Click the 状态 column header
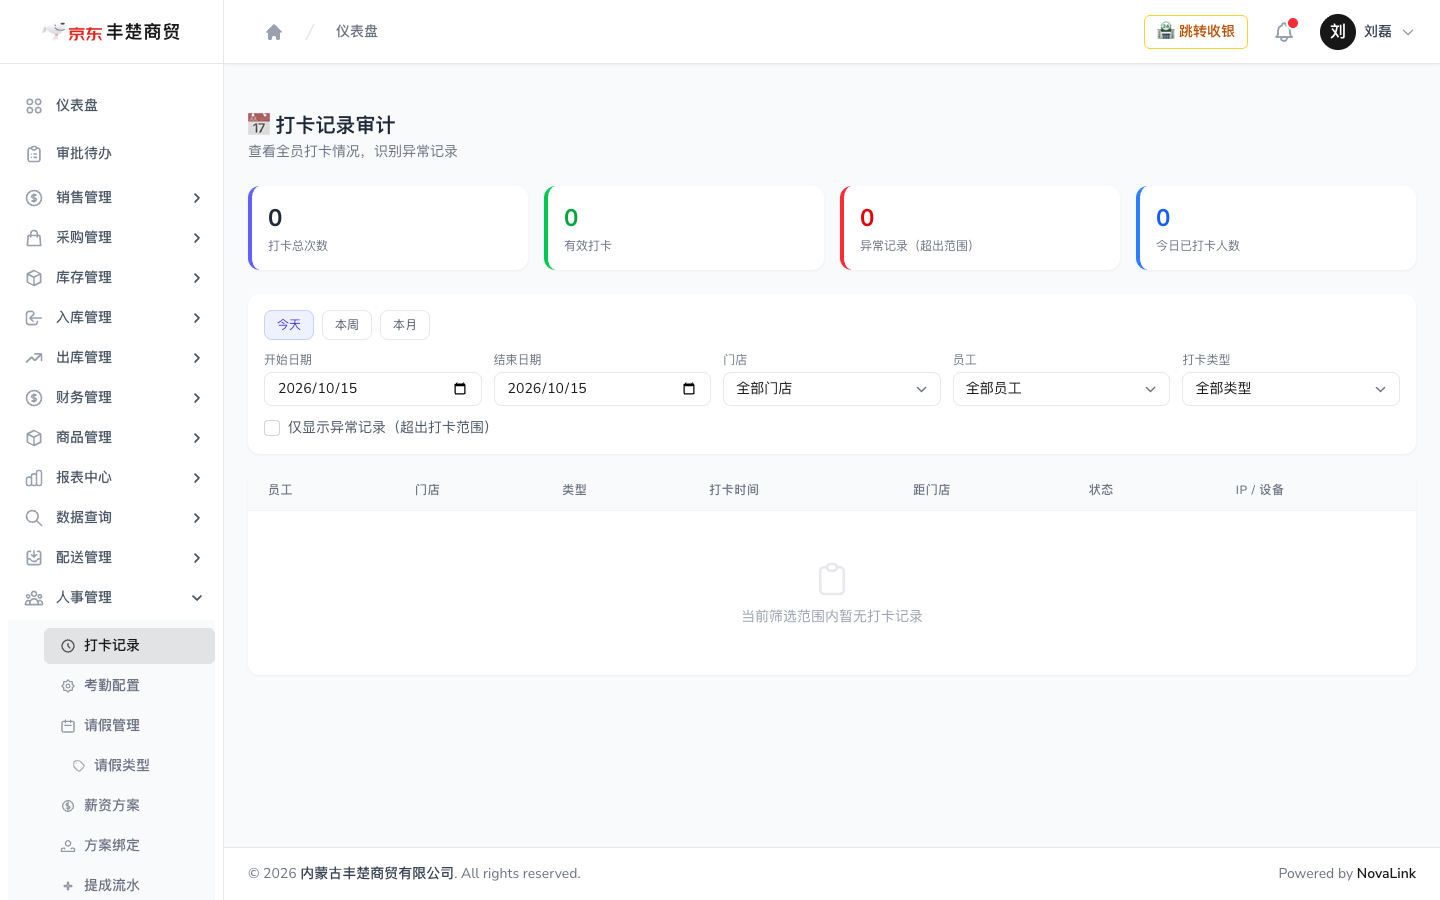Image resolution: width=1440 pixels, height=900 pixels. [x=1101, y=490]
